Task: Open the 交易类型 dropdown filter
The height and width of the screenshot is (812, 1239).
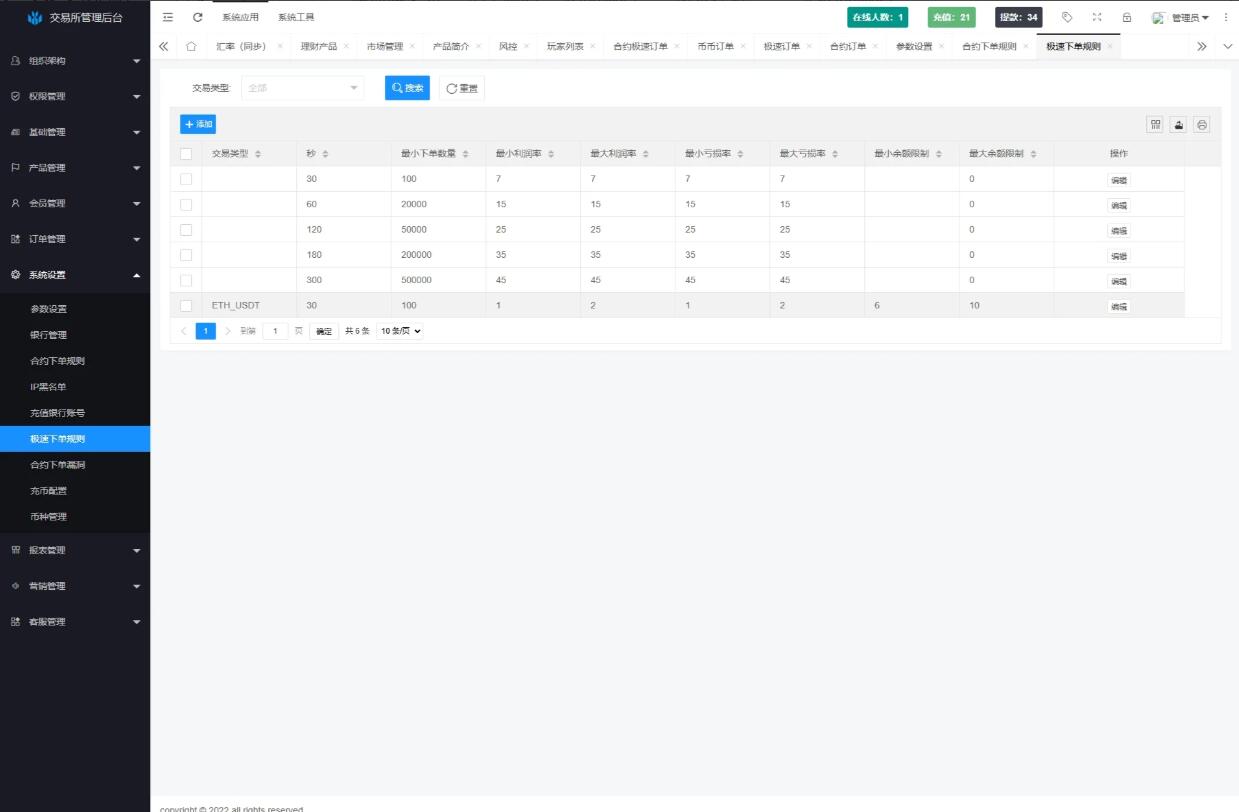Action: pos(302,88)
